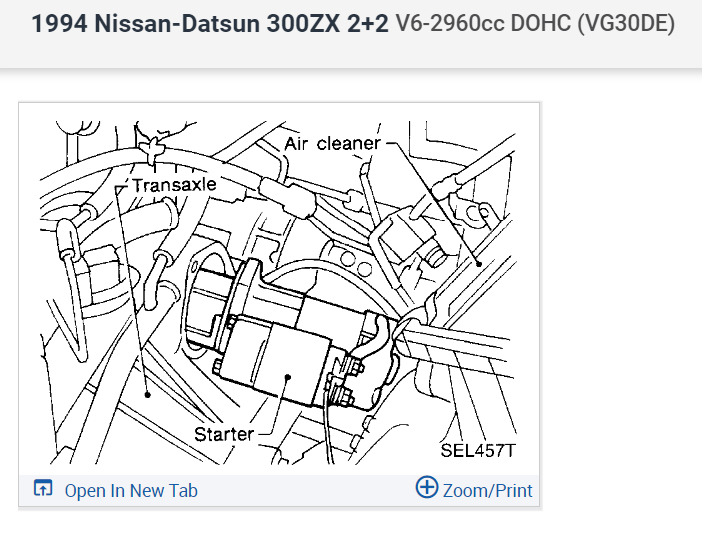Select the vehicle title '1994 Nissan-Datsun 300ZX 2+2'
The height and width of the screenshot is (542, 702).
pos(210,23)
